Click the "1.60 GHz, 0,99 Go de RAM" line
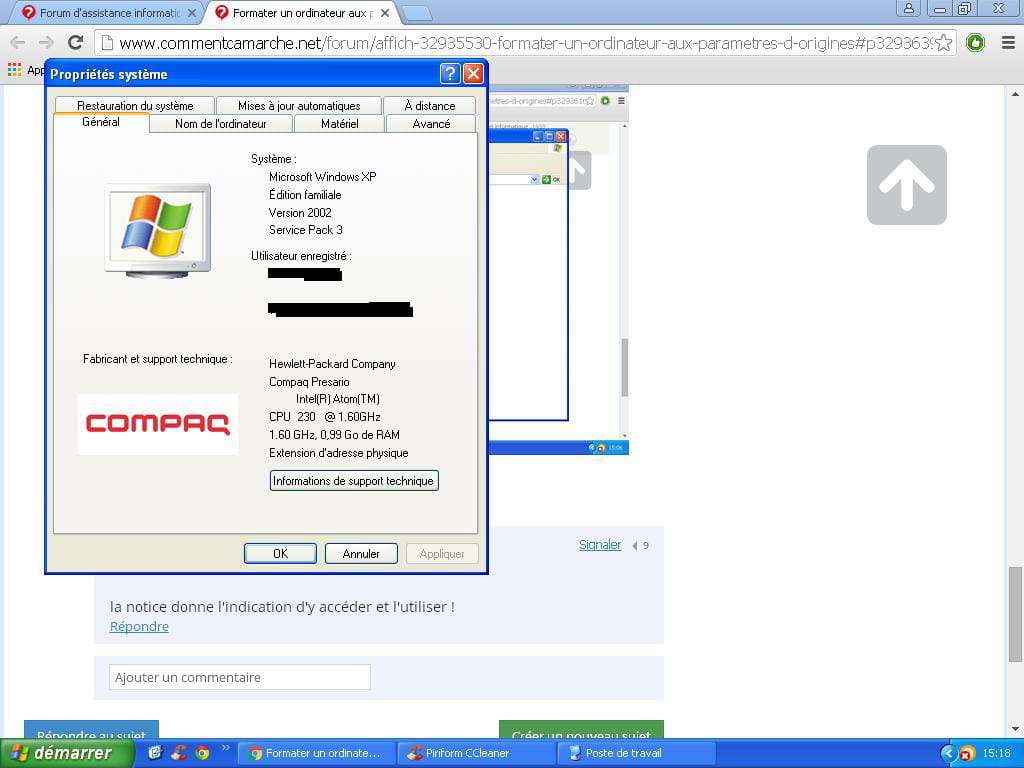Viewport: 1024px width, 768px height. [x=334, y=435]
